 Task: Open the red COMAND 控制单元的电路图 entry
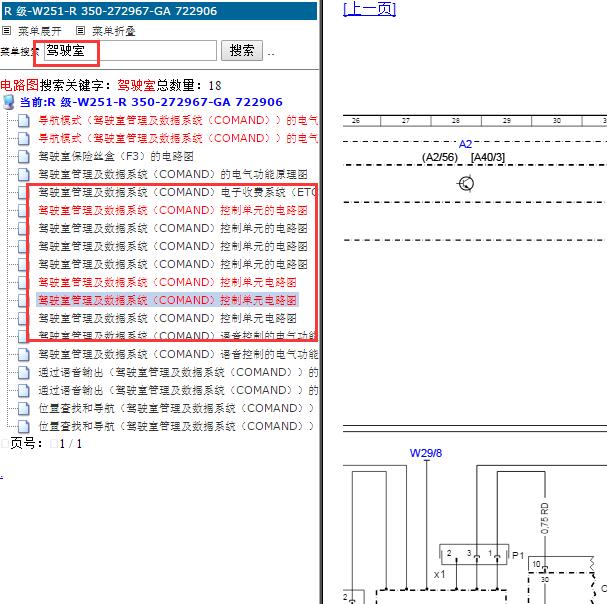(x=173, y=210)
